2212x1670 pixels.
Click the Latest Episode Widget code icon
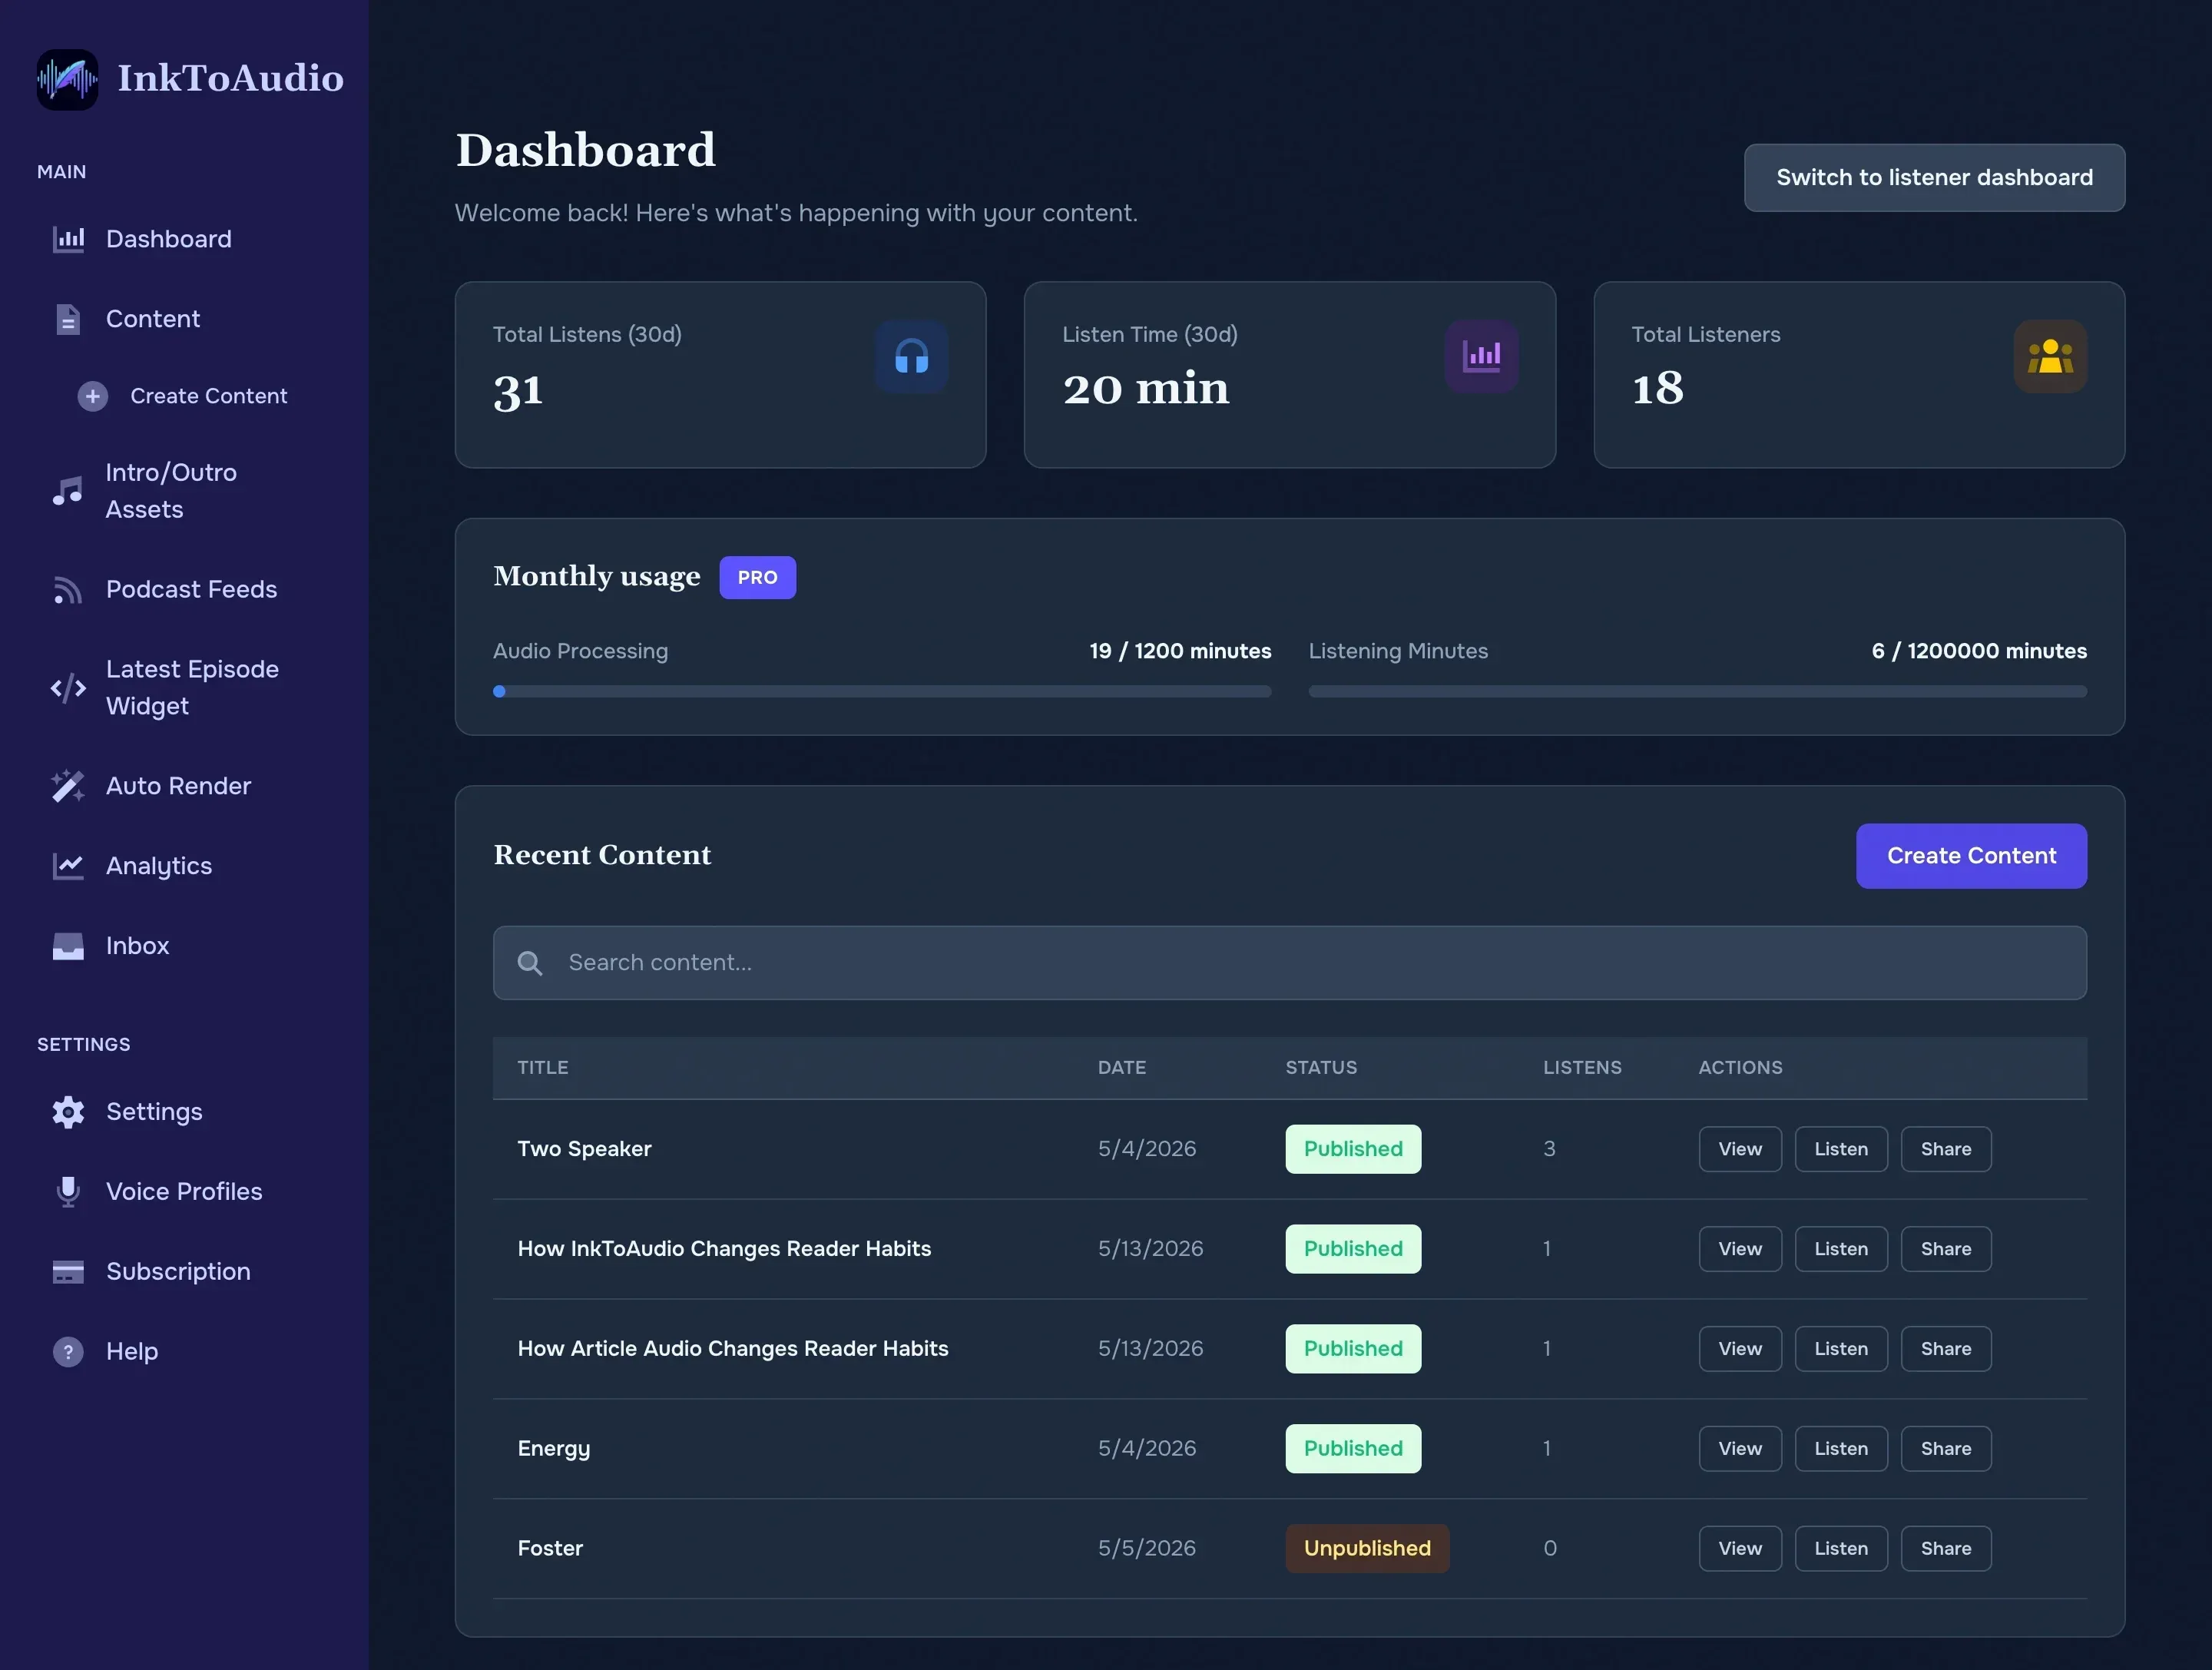click(68, 688)
